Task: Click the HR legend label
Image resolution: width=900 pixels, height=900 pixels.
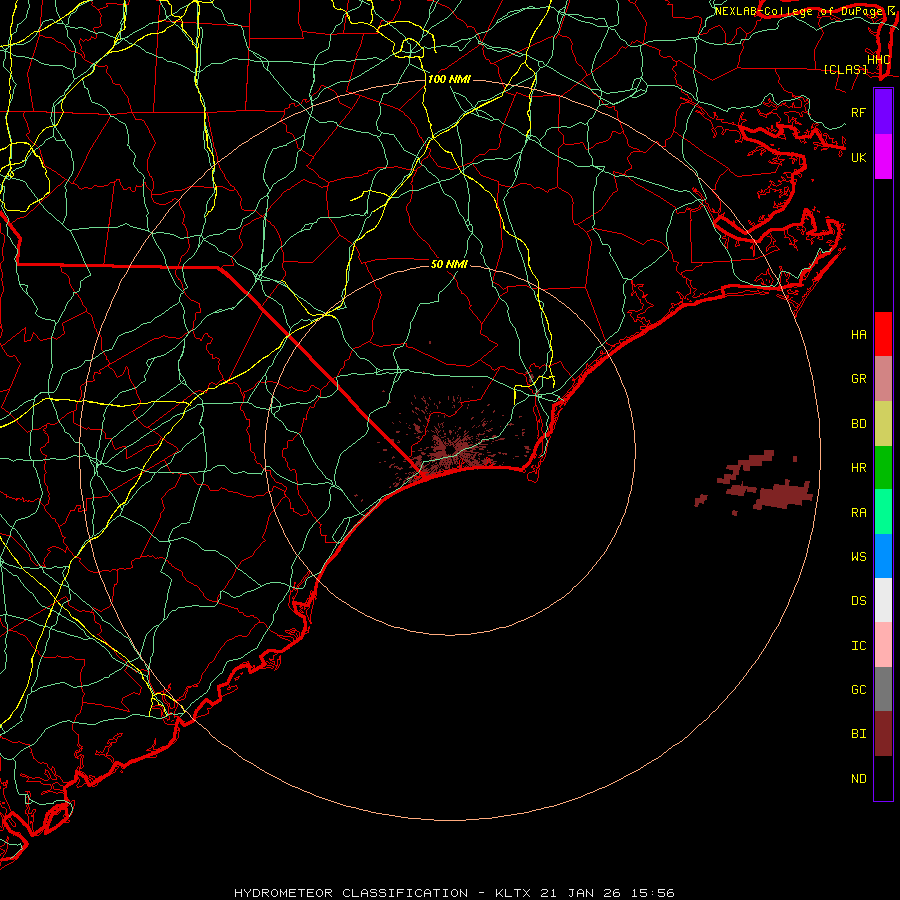Action: point(858,468)
